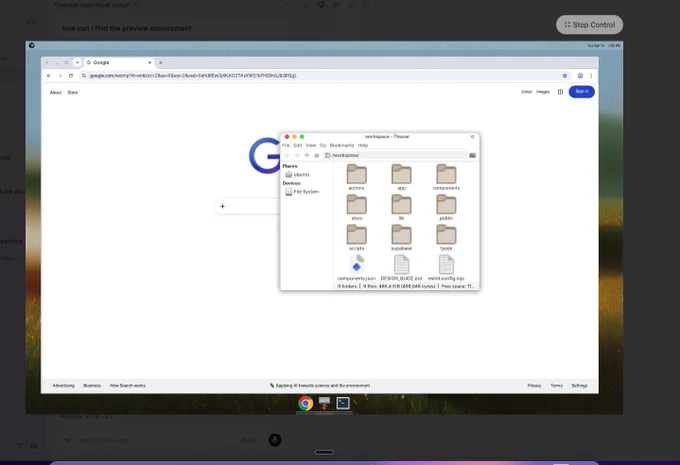The image size is (680, 465).
Task: Click Thunar home folder toolbar icon
Action: tap(317, 155)
